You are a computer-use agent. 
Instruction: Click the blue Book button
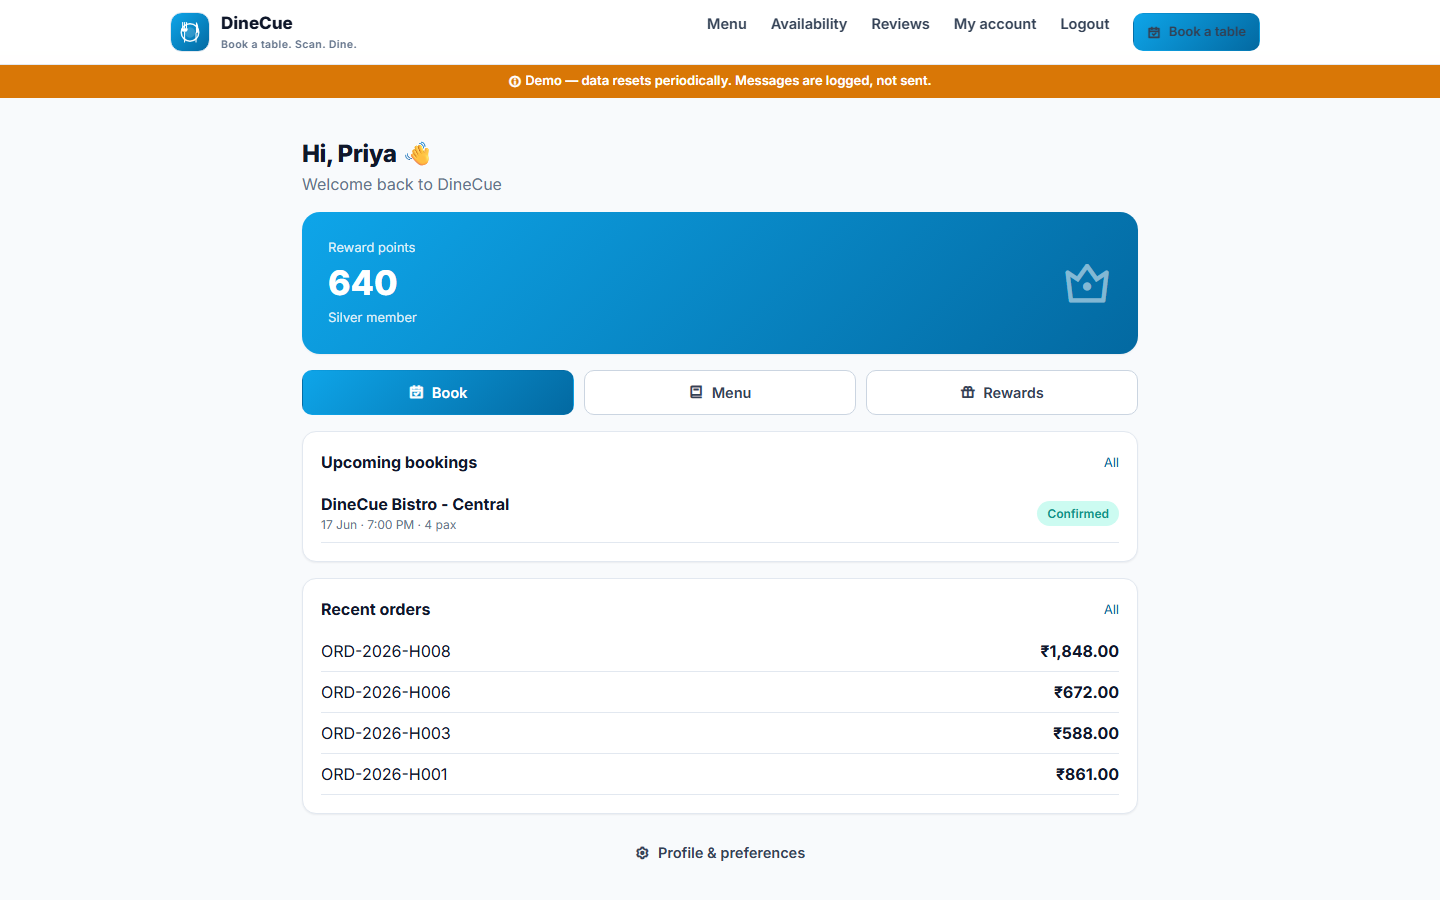[x=438, y=393]
